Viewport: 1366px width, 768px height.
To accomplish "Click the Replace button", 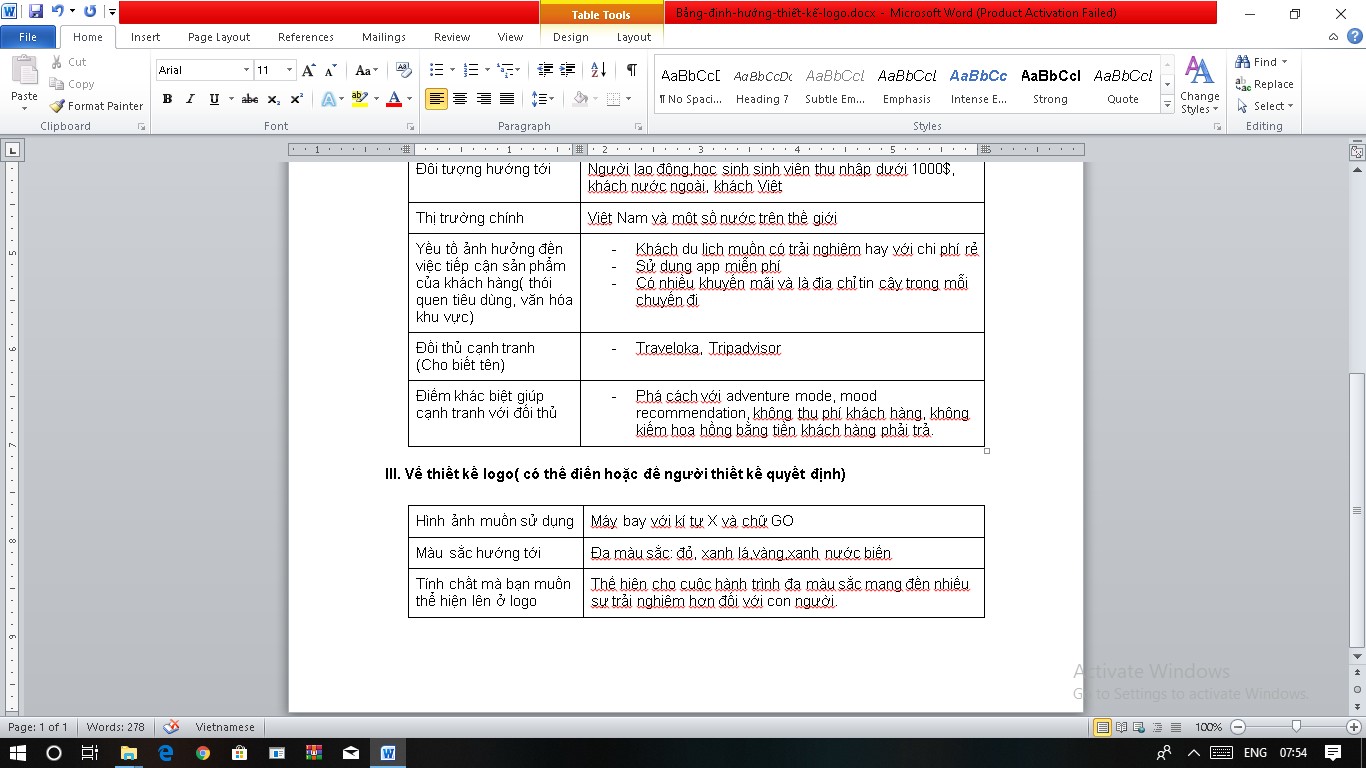I will click(x=1265, y=84).
